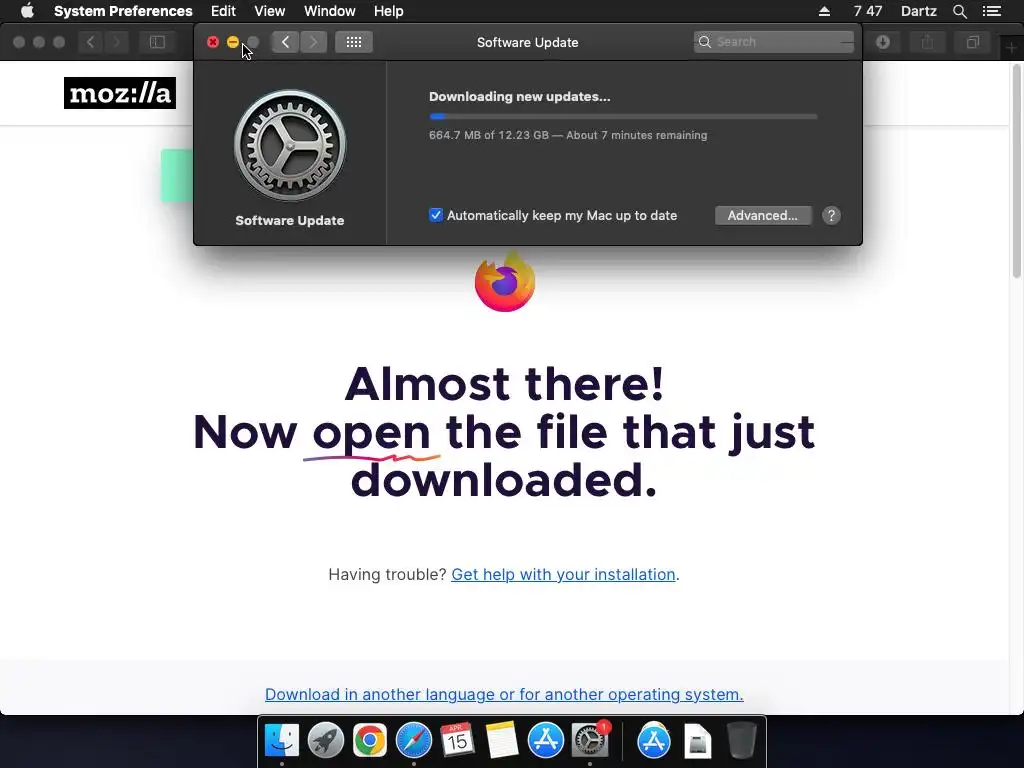Open Spotlight search in the menu bar
This screenshot has height=768, width=1024.
959,11
